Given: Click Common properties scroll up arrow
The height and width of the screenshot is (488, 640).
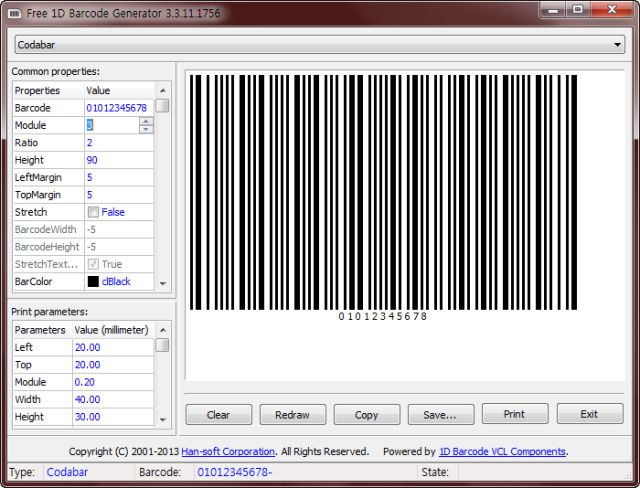Looking at the screenshot, I should pyautogui.click(x=163, y=90).
